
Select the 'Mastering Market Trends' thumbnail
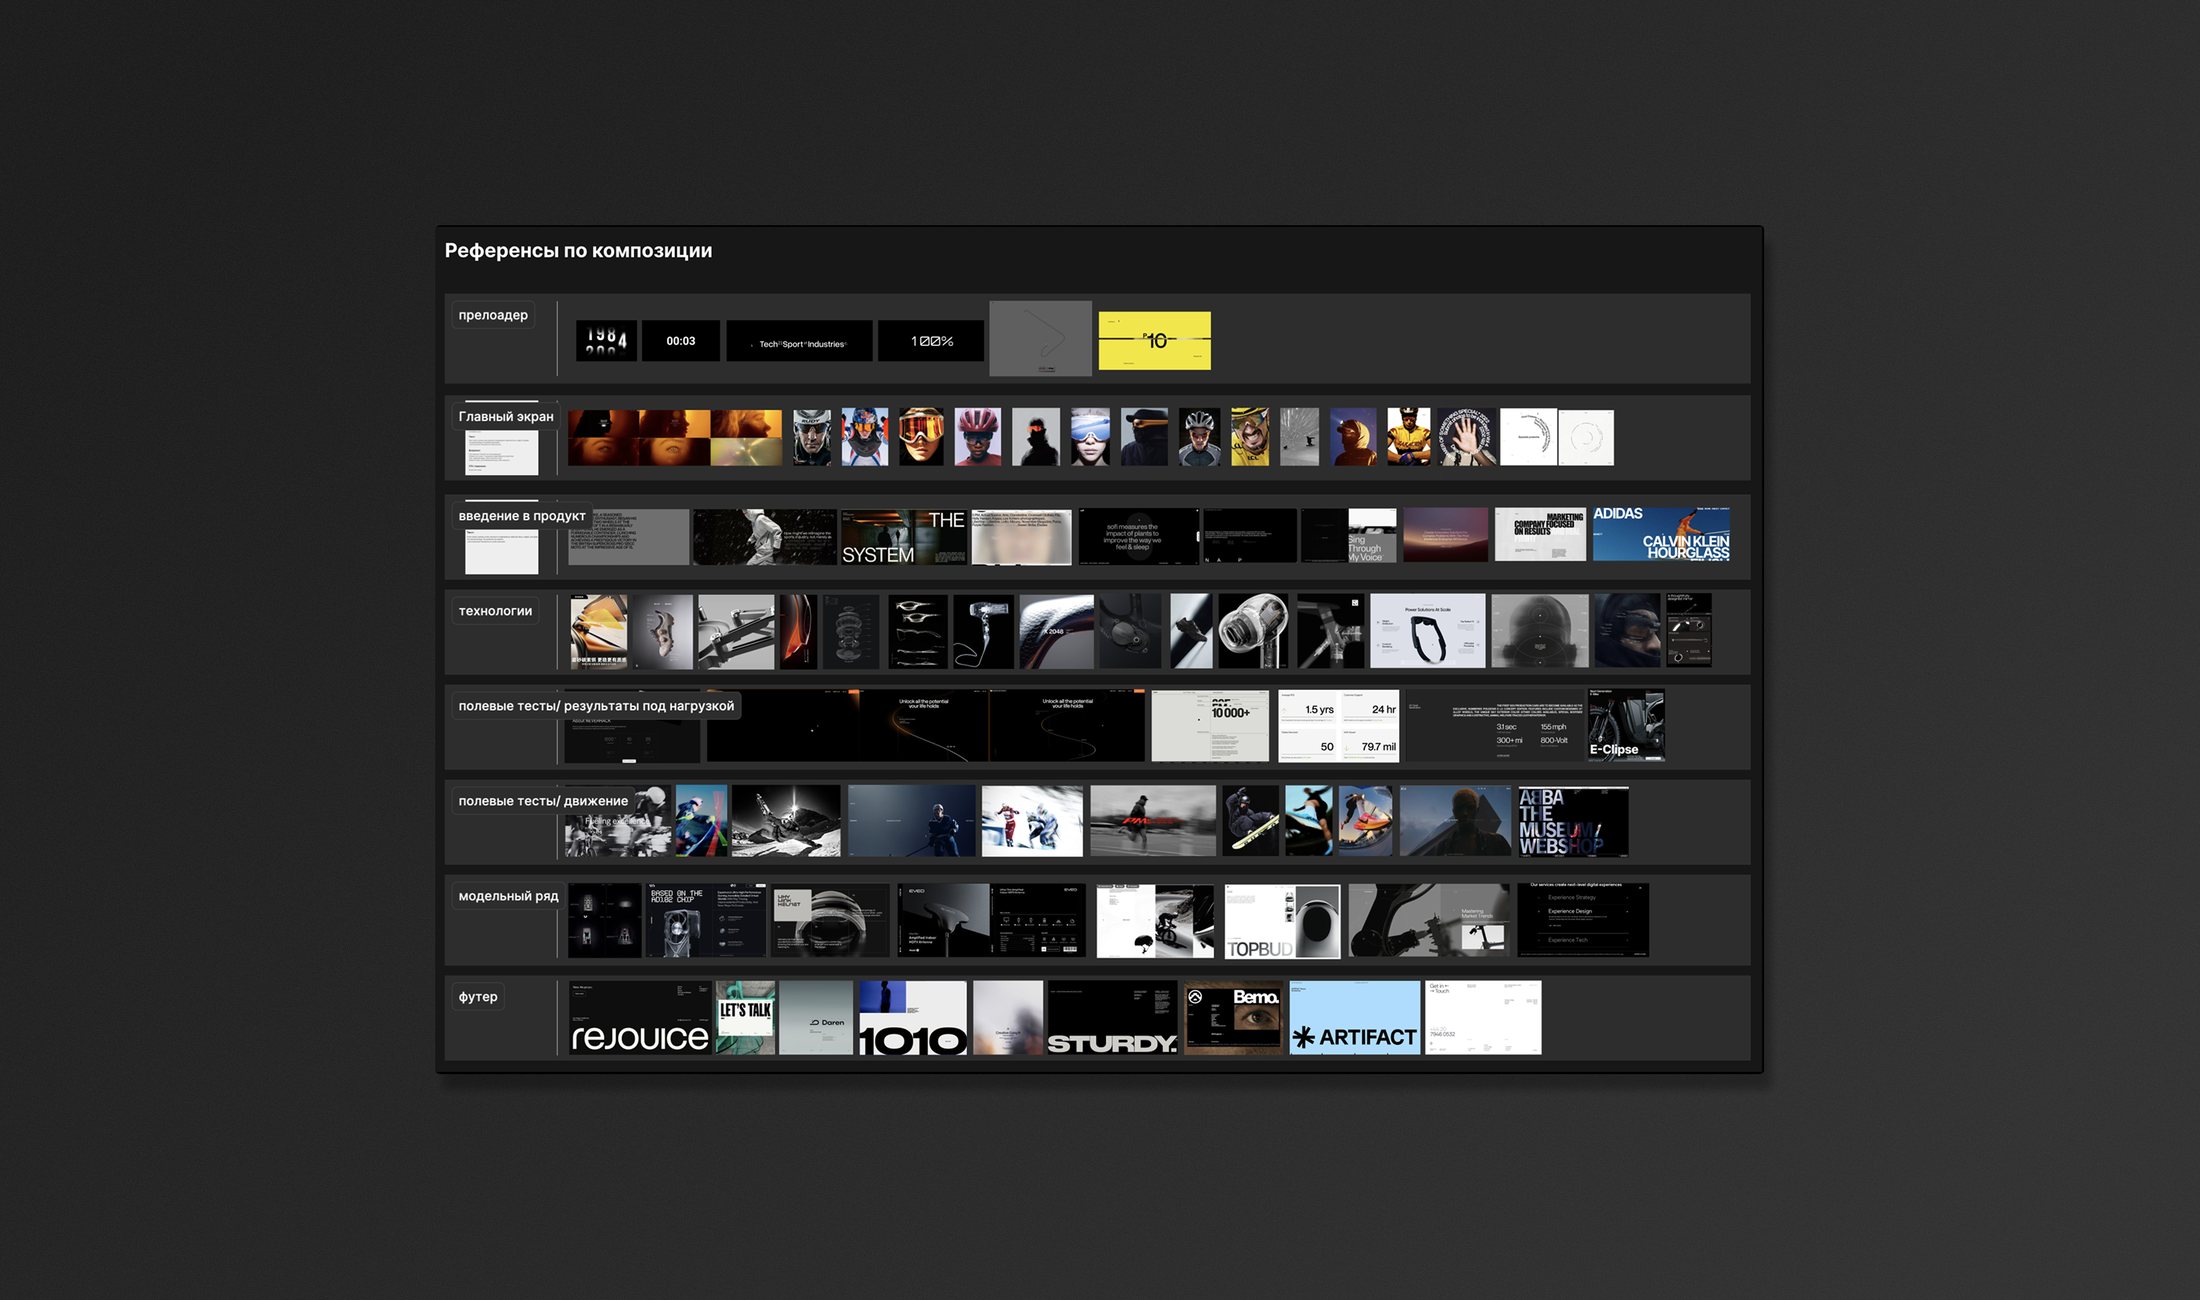point(1429,920)
